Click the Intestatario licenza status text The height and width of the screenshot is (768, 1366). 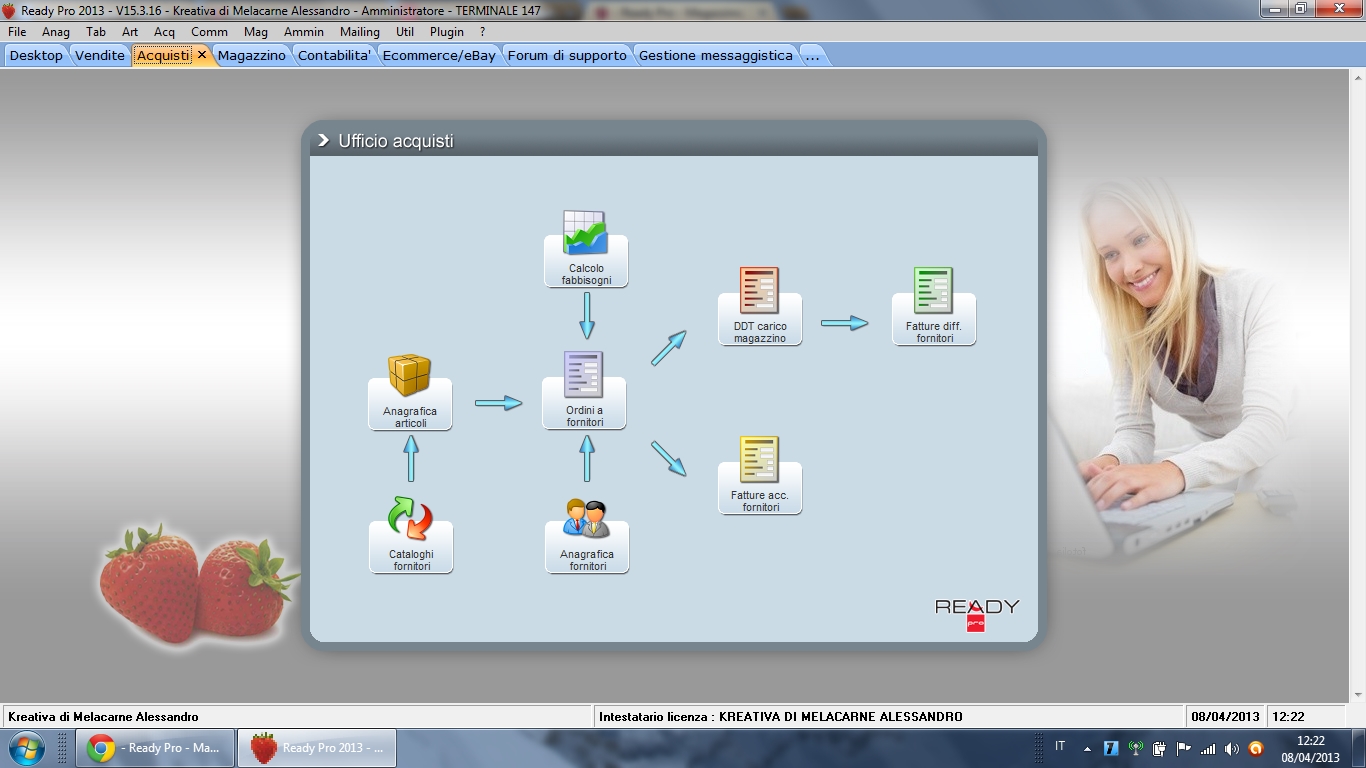pyautogui.click(x=781, y=717)
